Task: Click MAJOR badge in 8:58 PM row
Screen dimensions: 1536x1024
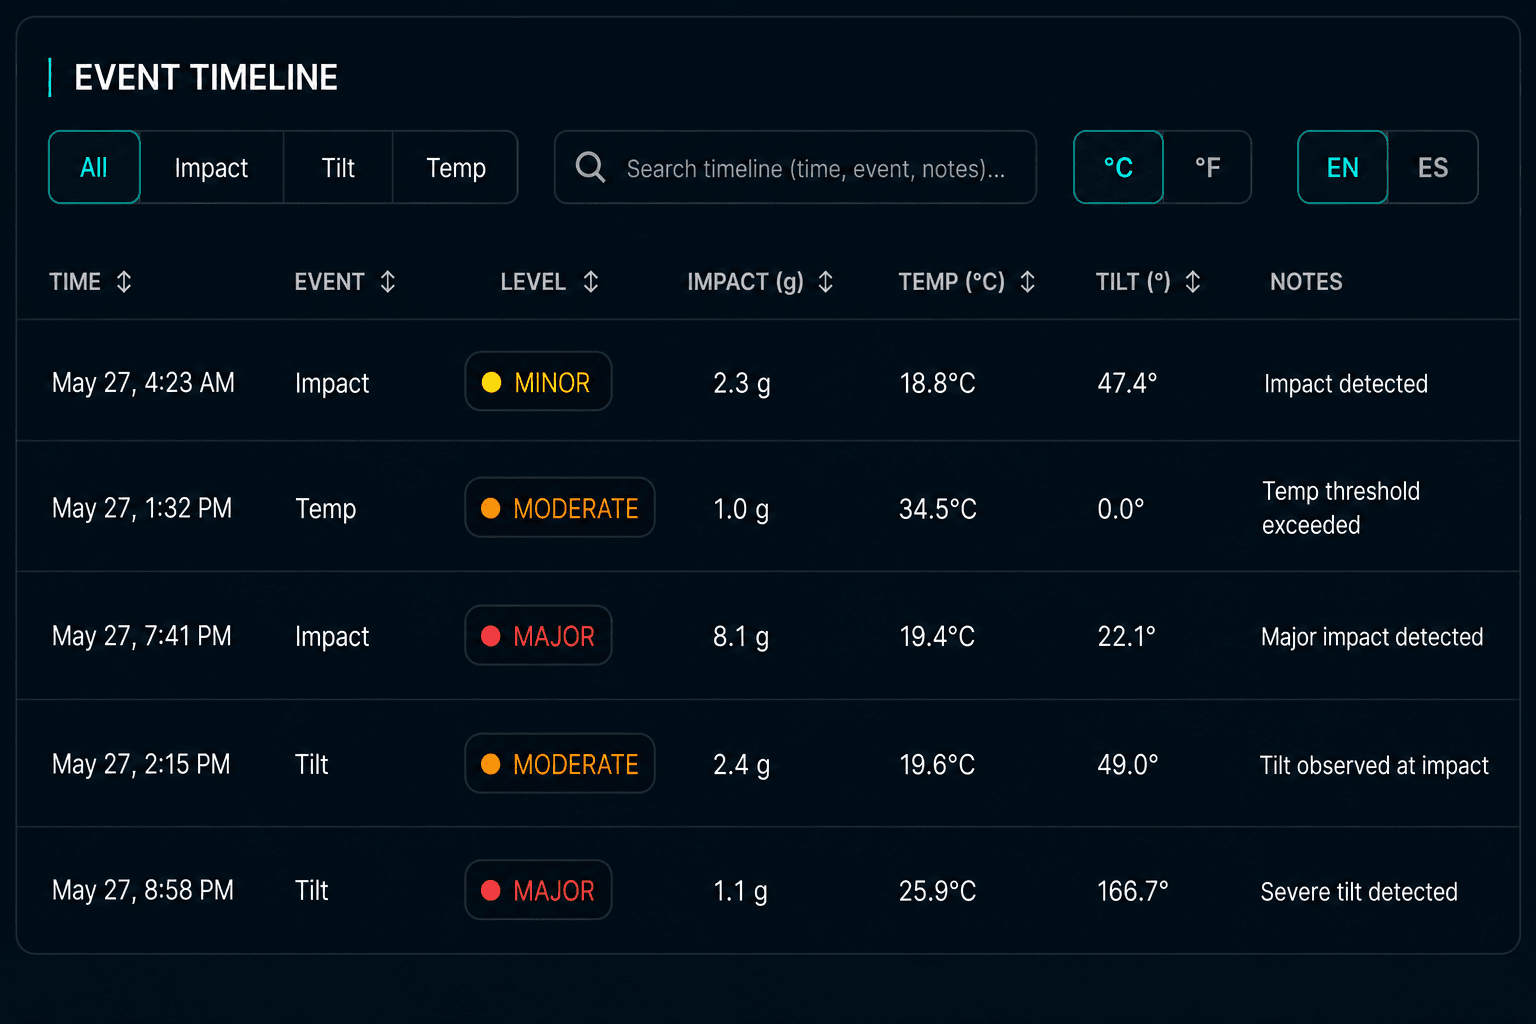Action: point(538,889)
